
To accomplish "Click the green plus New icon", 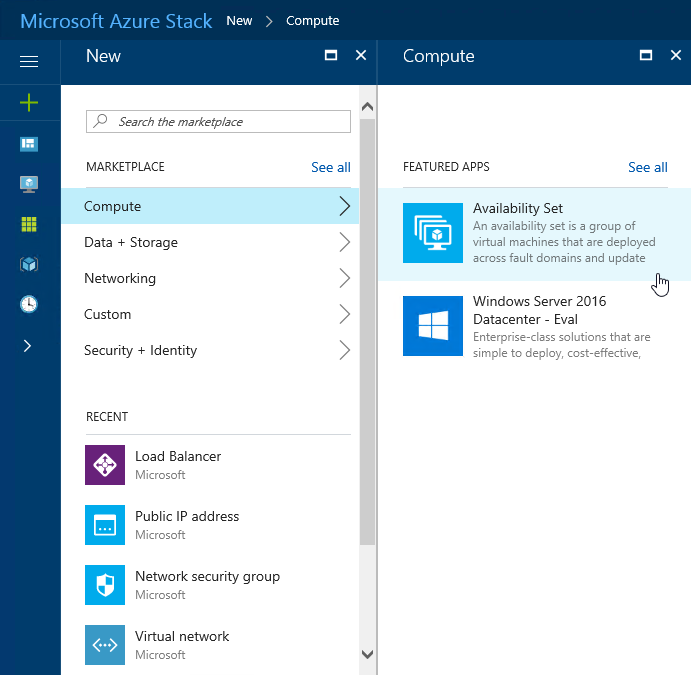I will pos(29,103).
